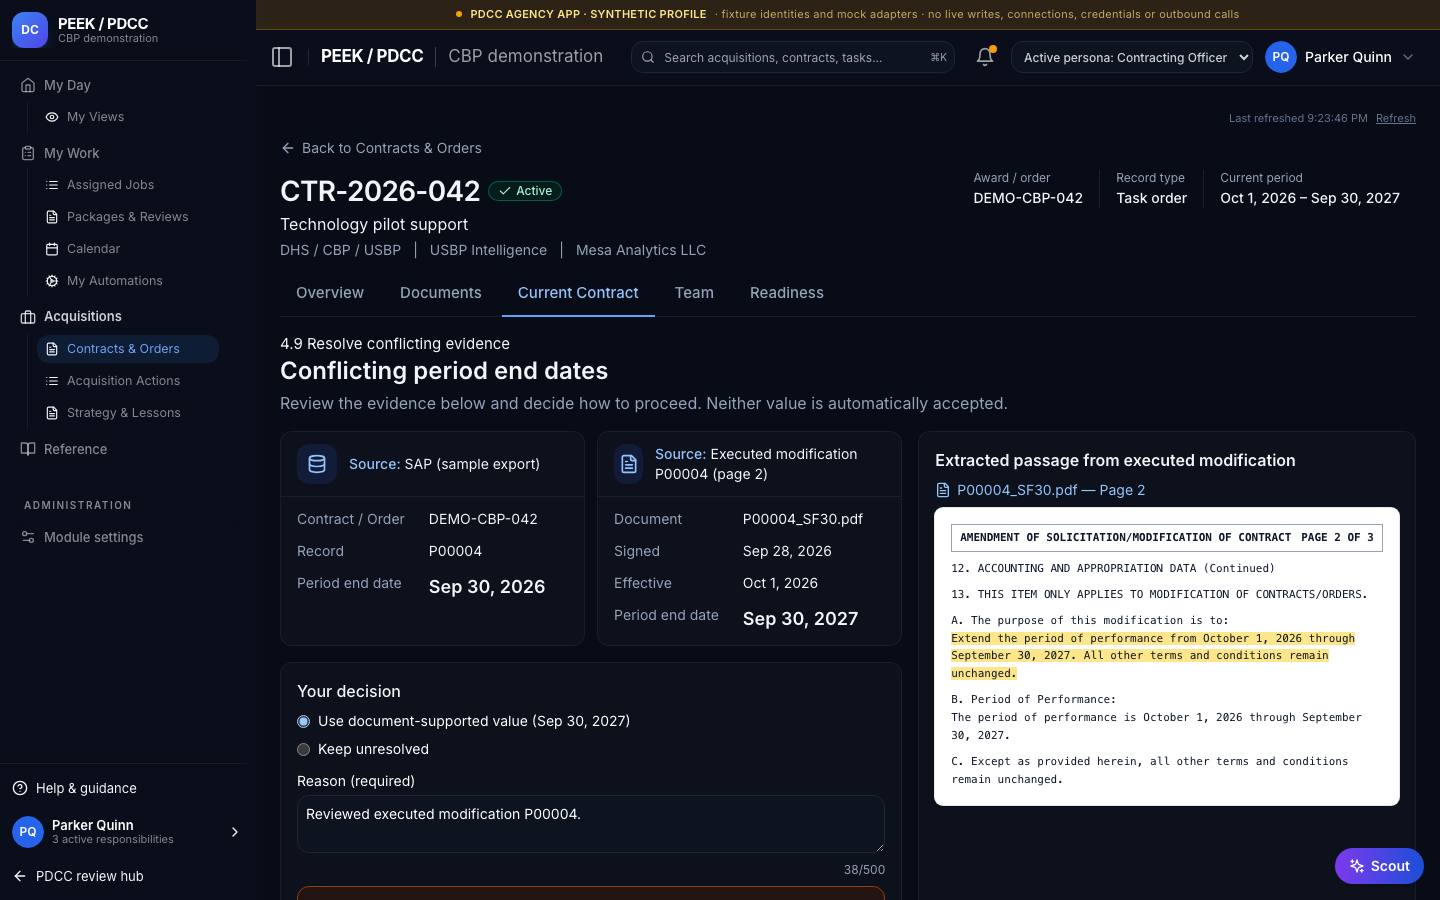Viewport: 1440px width, 900px height.
Task: Click the My Automations gear icon
Action: tap(52, 281)
